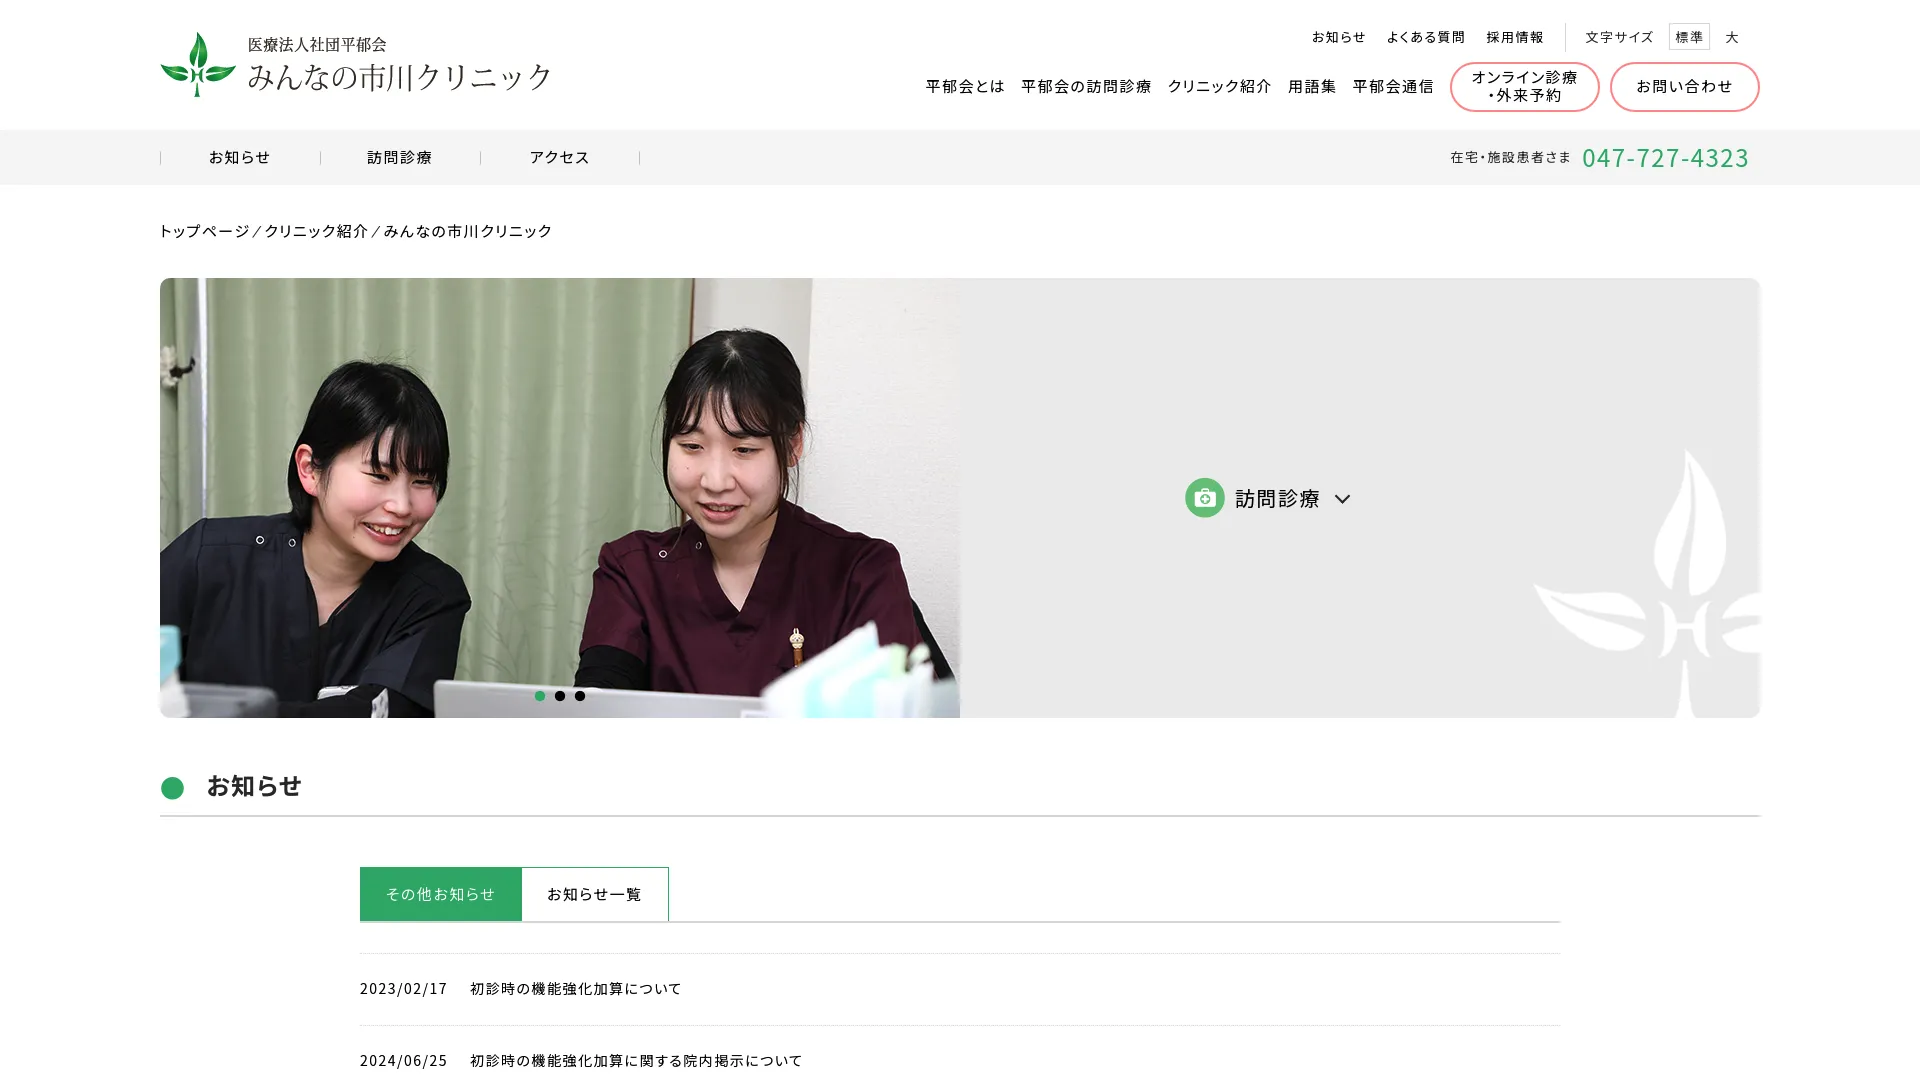Set text size to 標準

pyautogui.click(x=1689, y=37)
